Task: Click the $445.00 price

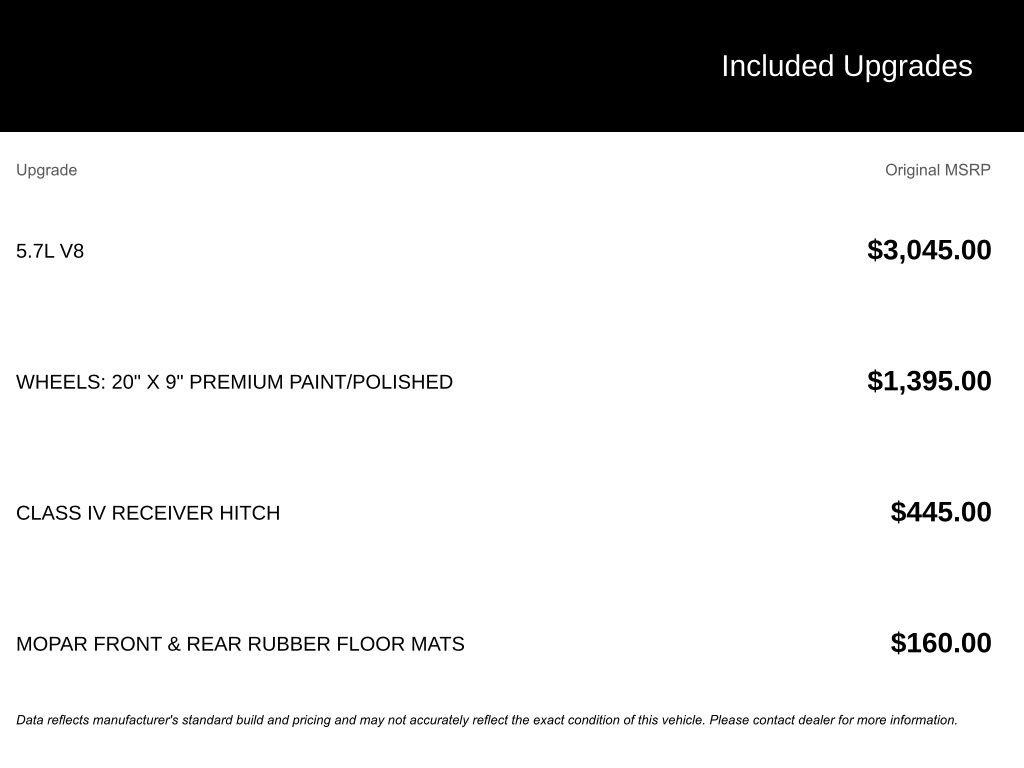Action: (x=940, y=512)
